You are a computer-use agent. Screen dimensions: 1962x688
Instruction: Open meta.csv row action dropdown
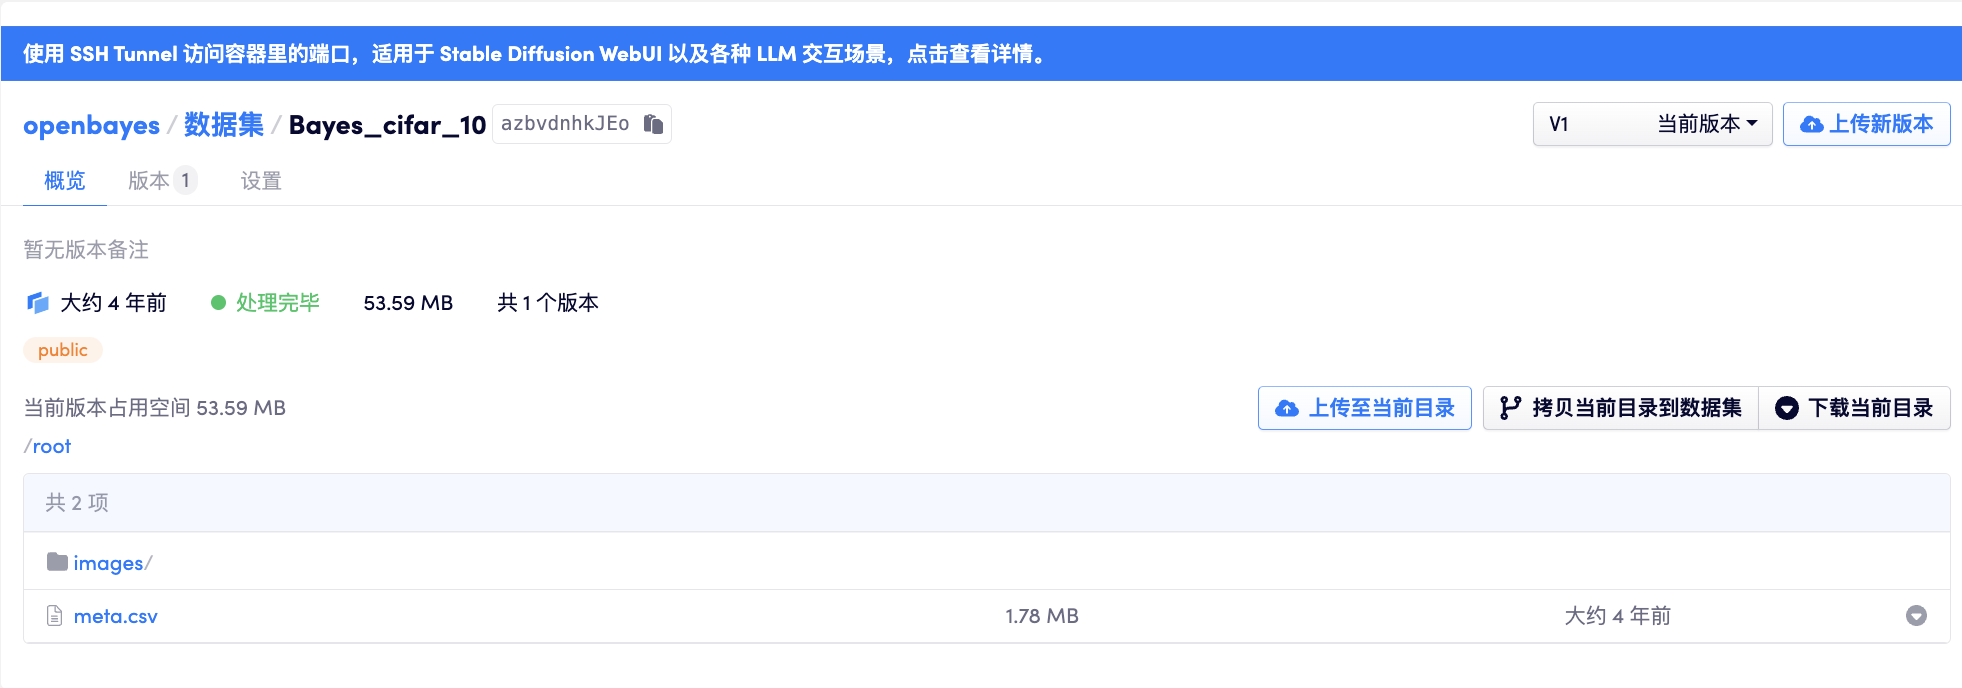[1916, 616]
